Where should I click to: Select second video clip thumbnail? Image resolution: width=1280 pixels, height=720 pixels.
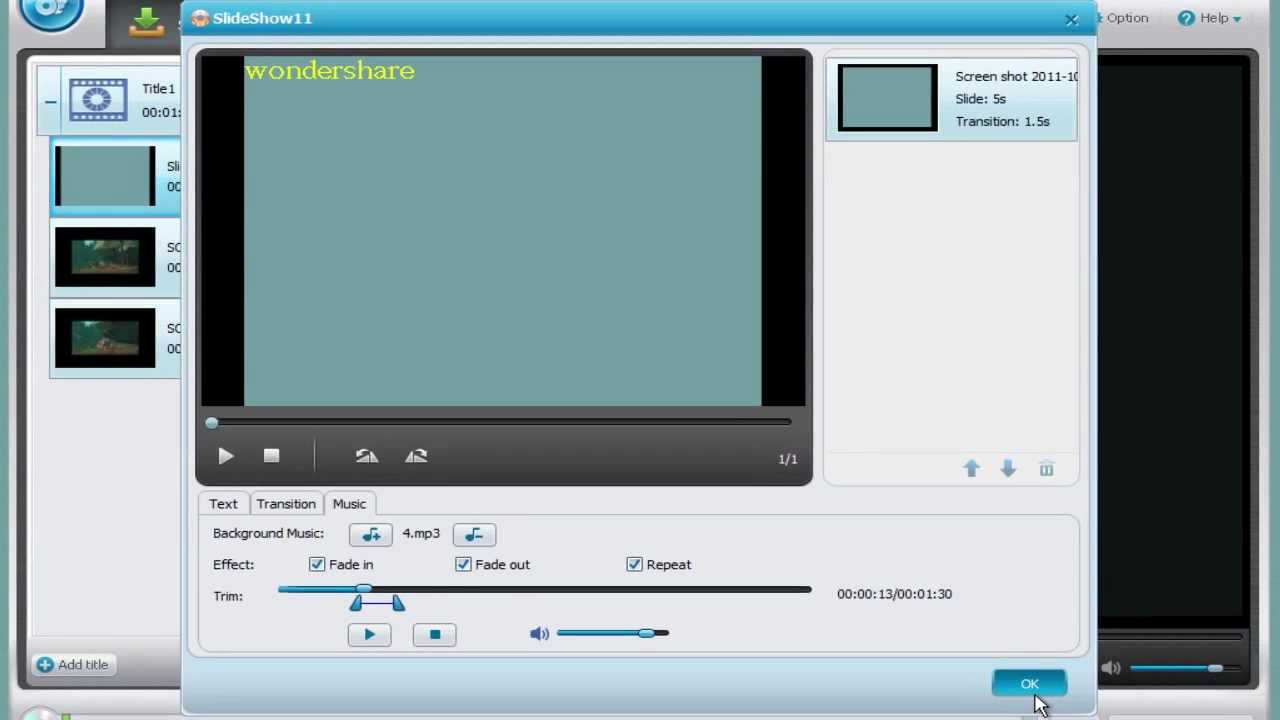point(105,338)
